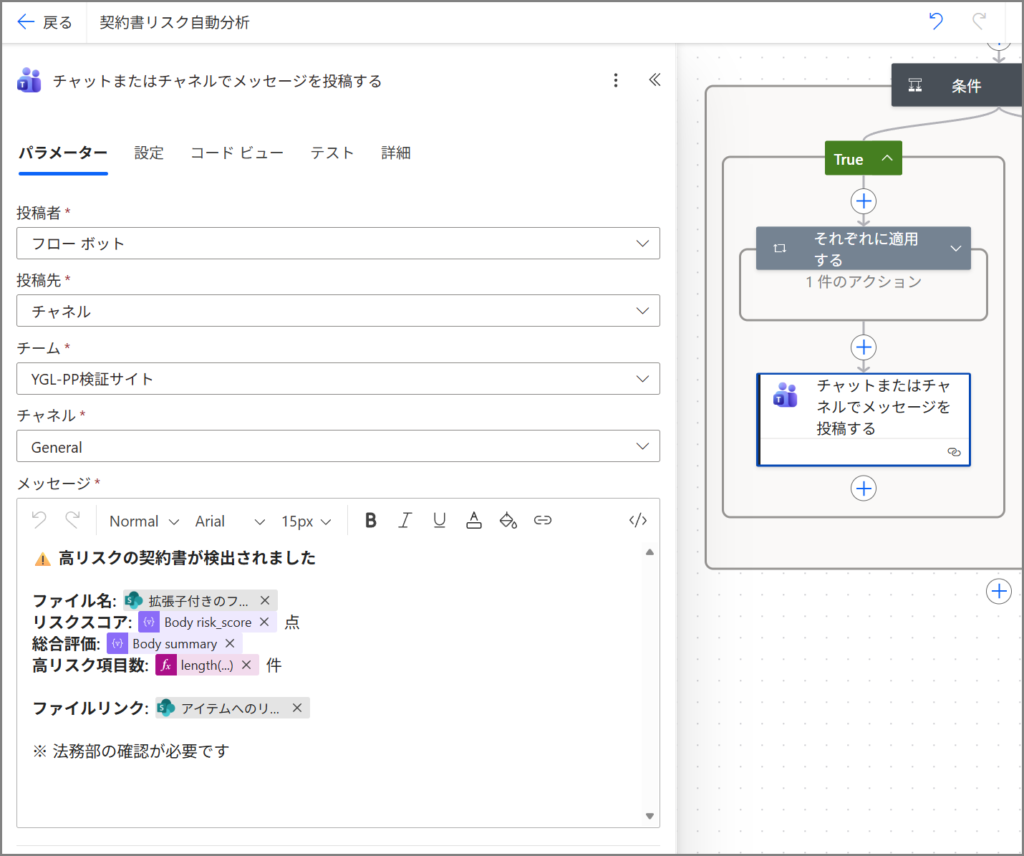1024x856 pixels.
Task: Switch to HTML code view in editor
Action: [638, 520]
